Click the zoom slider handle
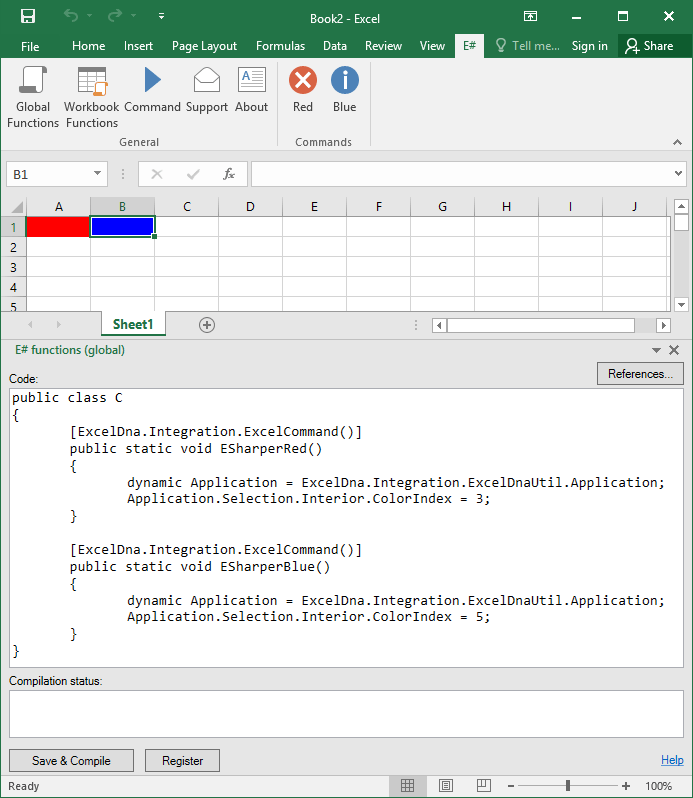The height and width of the screenshot is (798, 693). click(x=568, y=786)
